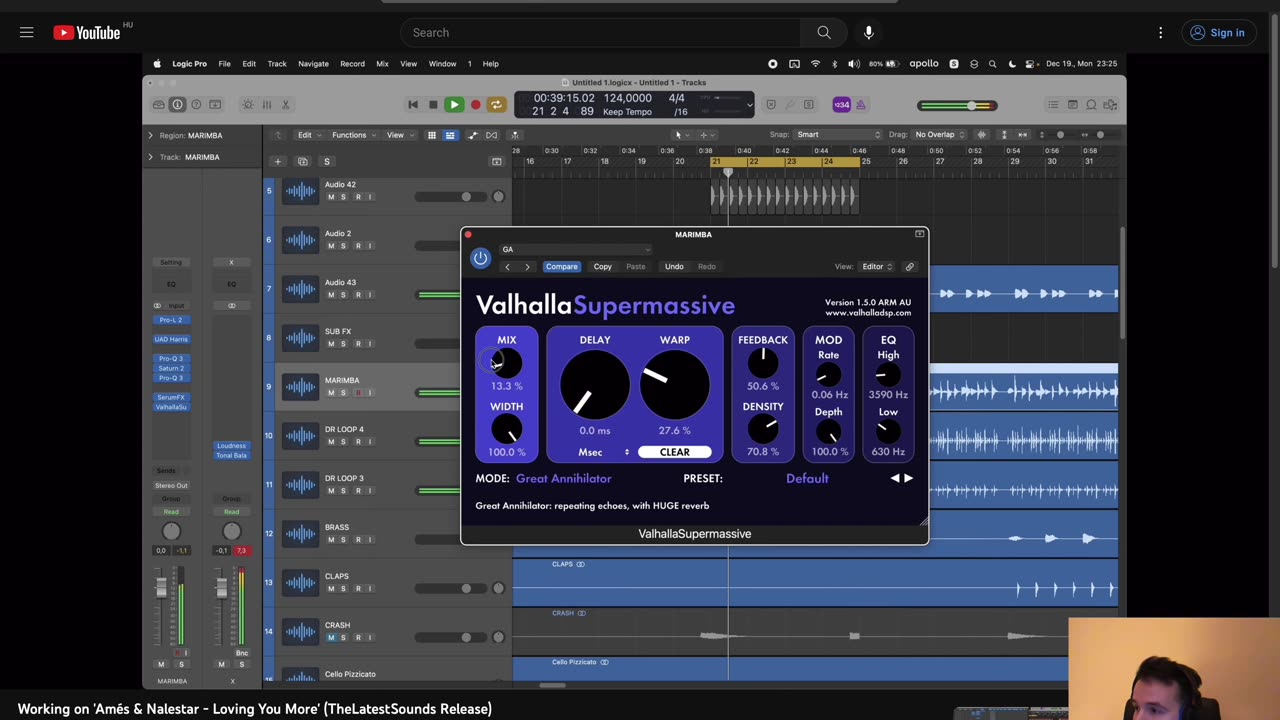
Task: Click the Flex show/hide button
Action: 491,135
